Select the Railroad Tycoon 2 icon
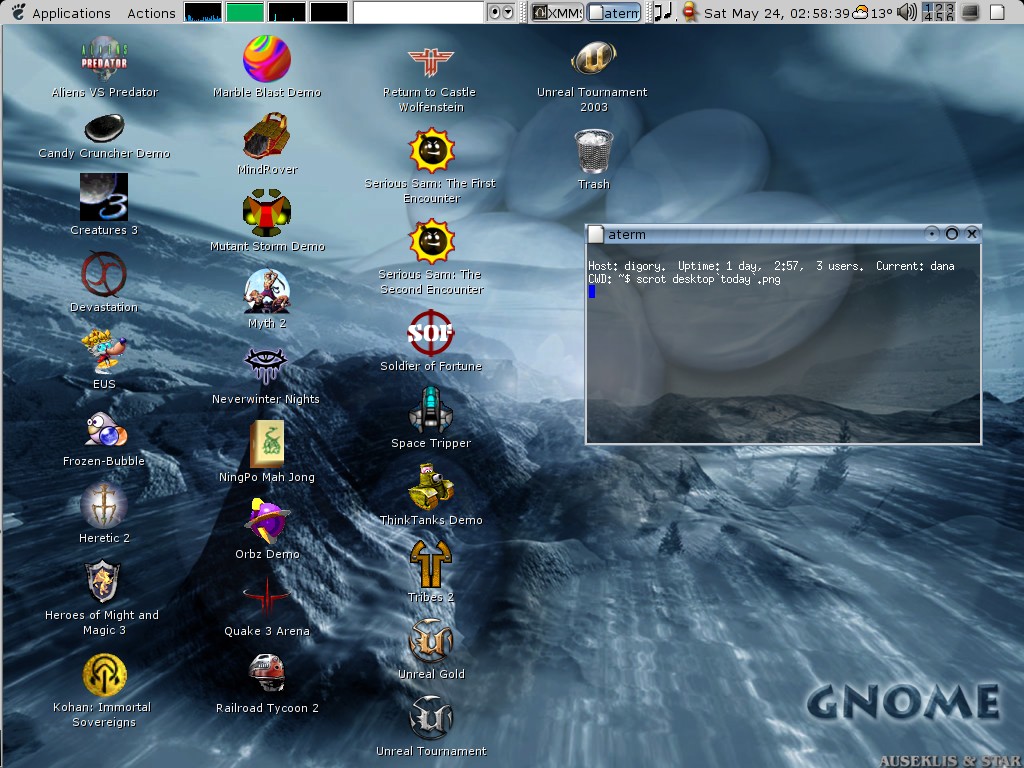This screenshot has width=1024, height=768. [x=266, y=673]
